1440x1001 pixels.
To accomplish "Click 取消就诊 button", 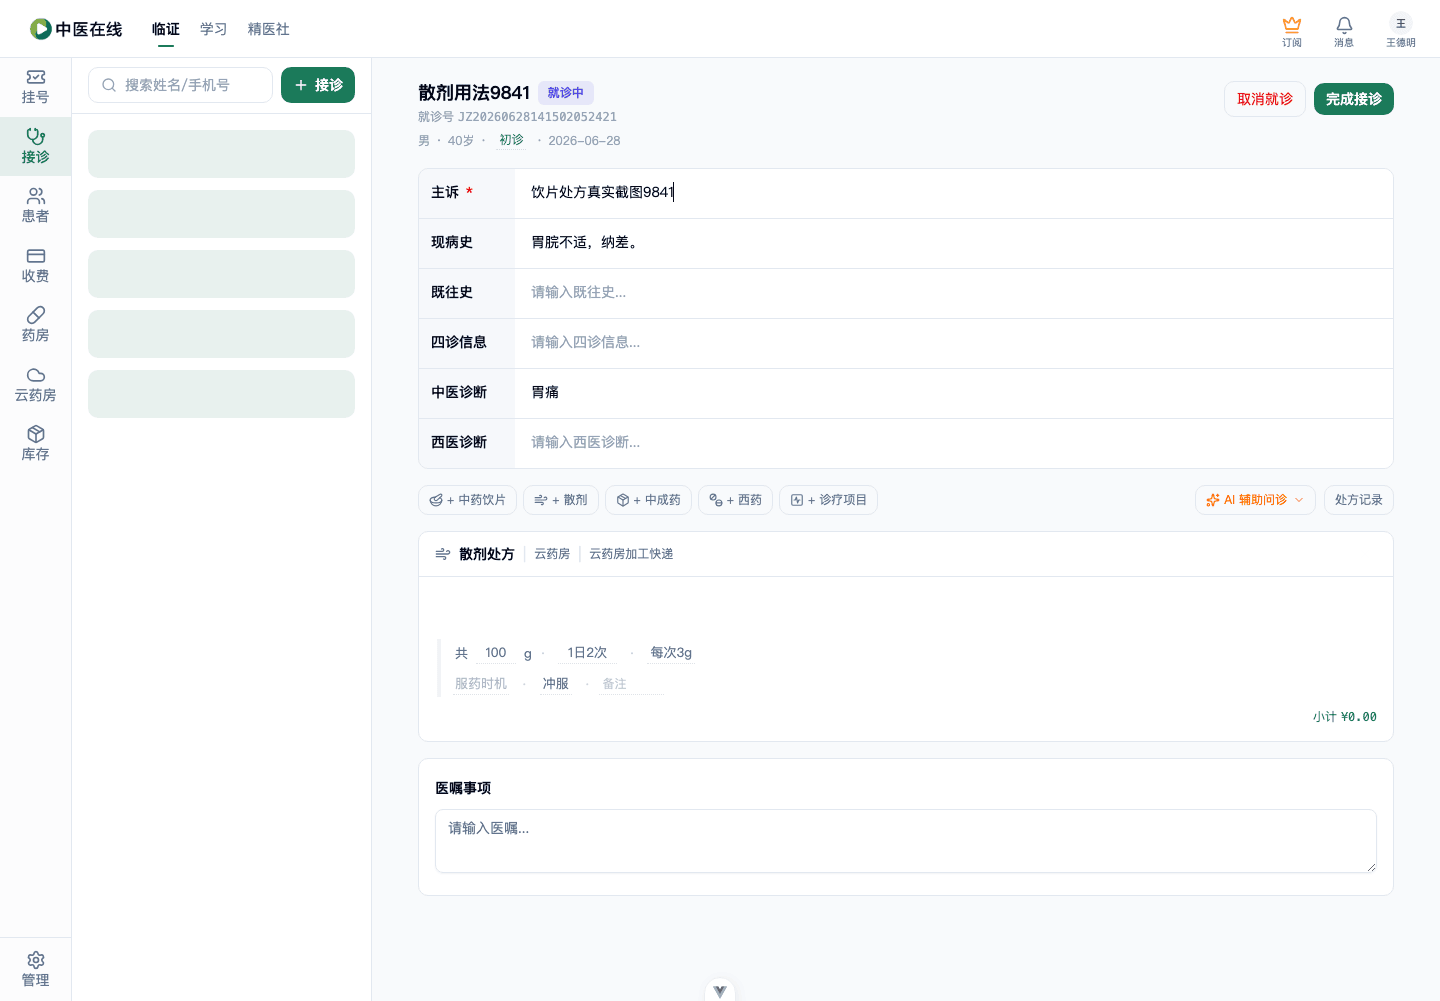I will pyautogui.click(x=1265, y=99).
